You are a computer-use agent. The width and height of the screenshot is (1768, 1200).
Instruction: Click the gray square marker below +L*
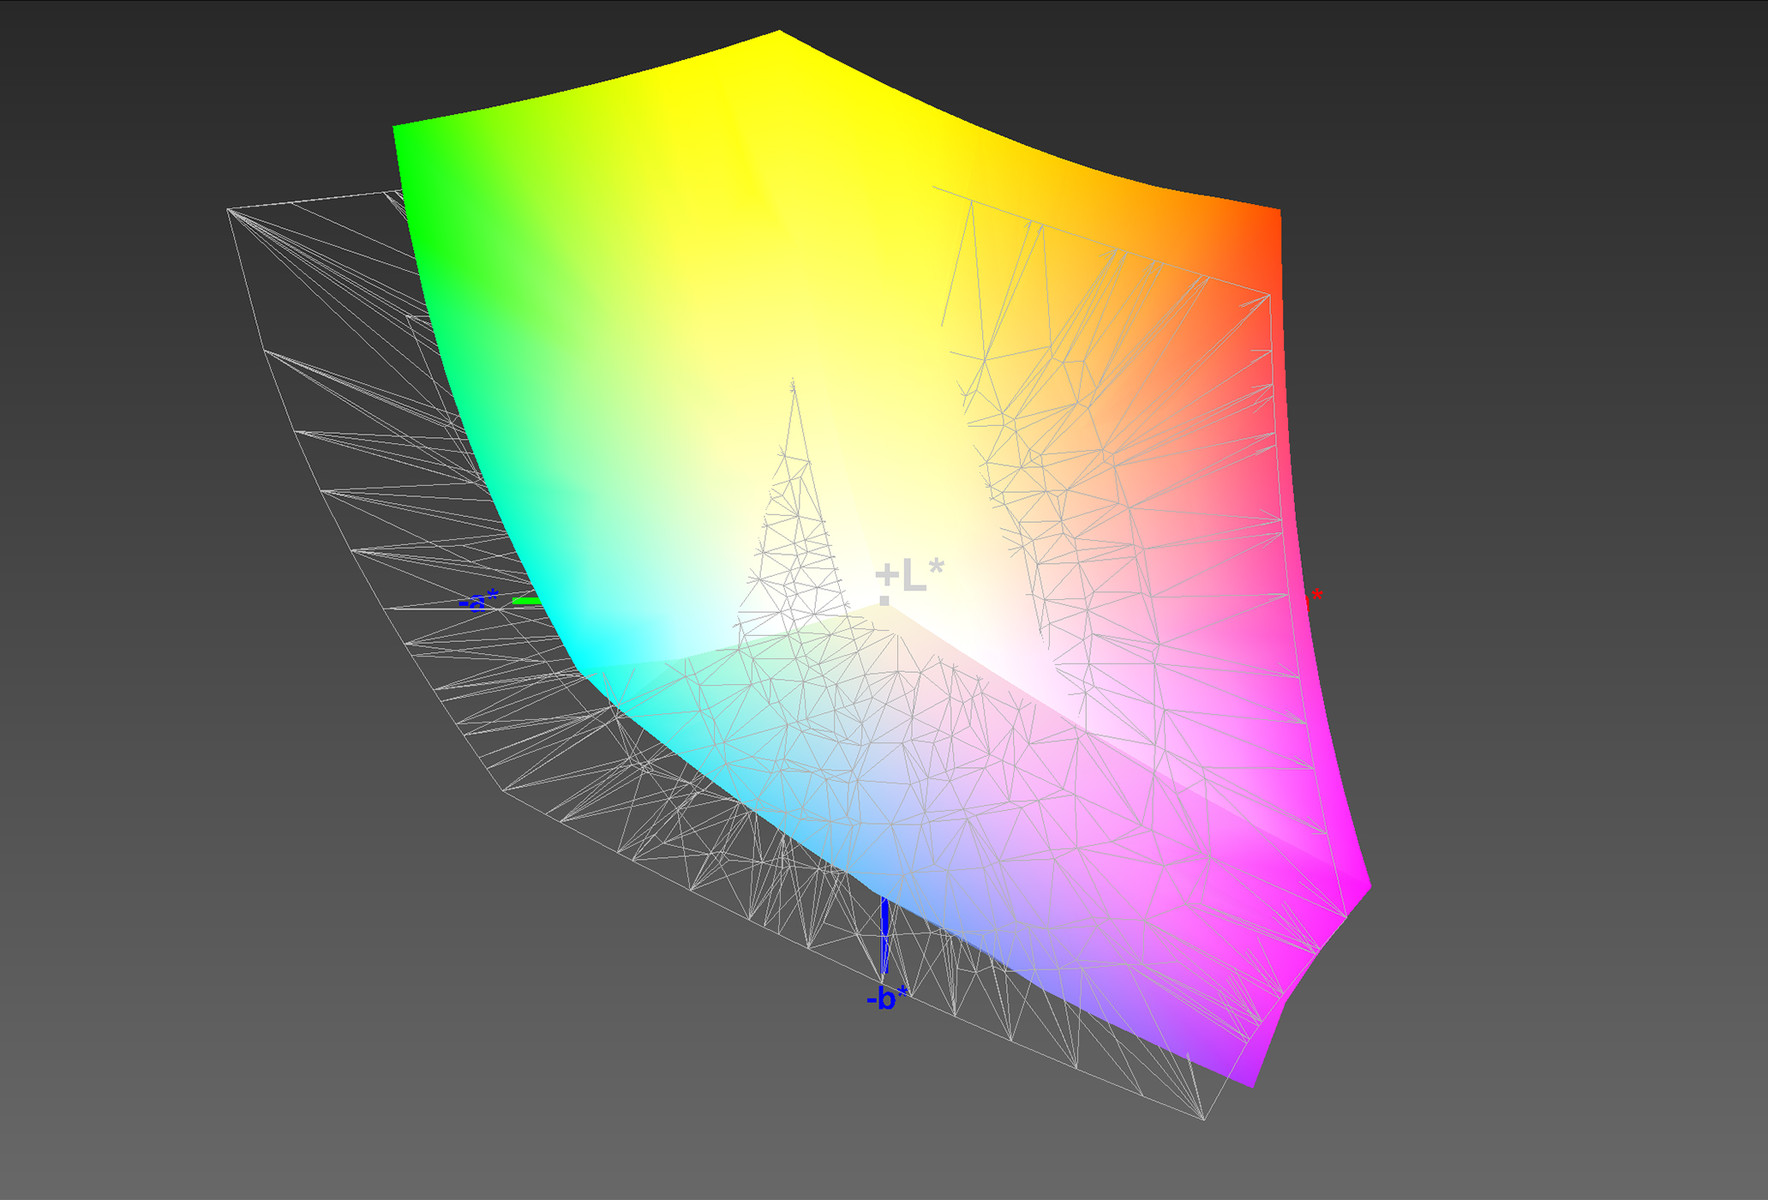tap(884, 601)
